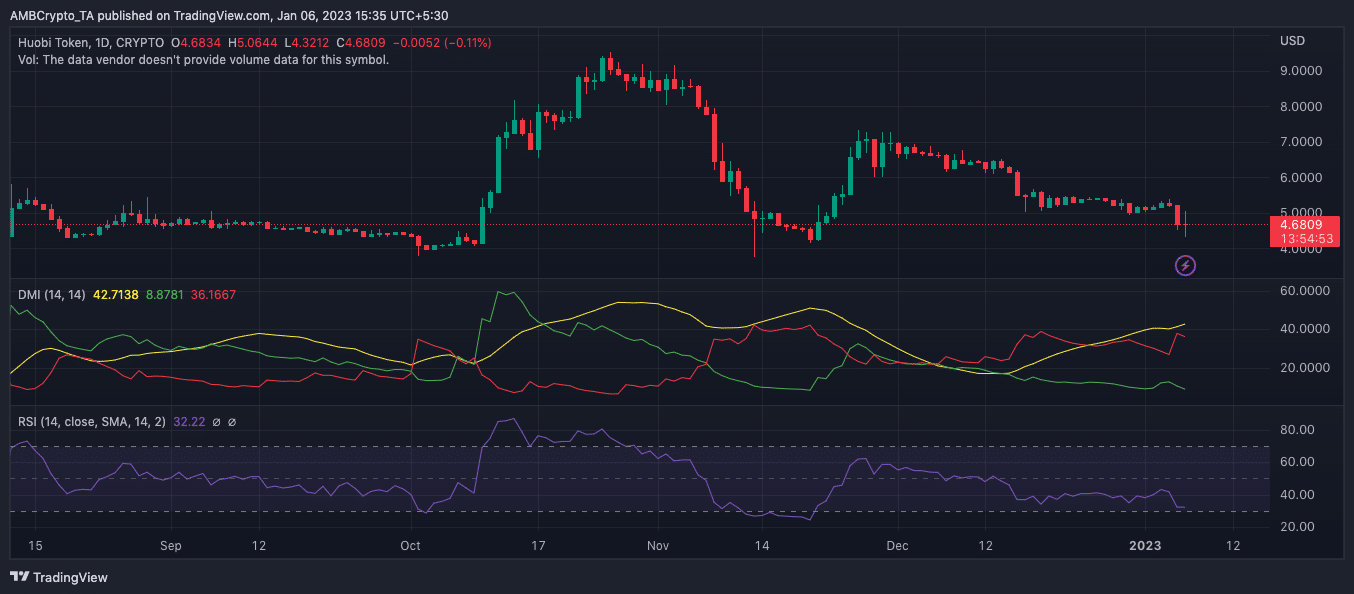
Task: Click the Vol data vendor notice text
Action: 204,60
